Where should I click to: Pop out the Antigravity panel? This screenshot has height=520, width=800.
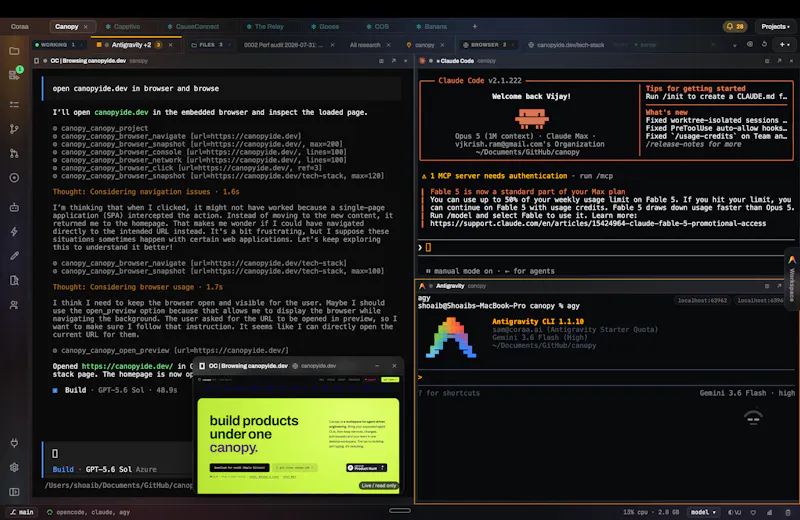coord(779,286)
